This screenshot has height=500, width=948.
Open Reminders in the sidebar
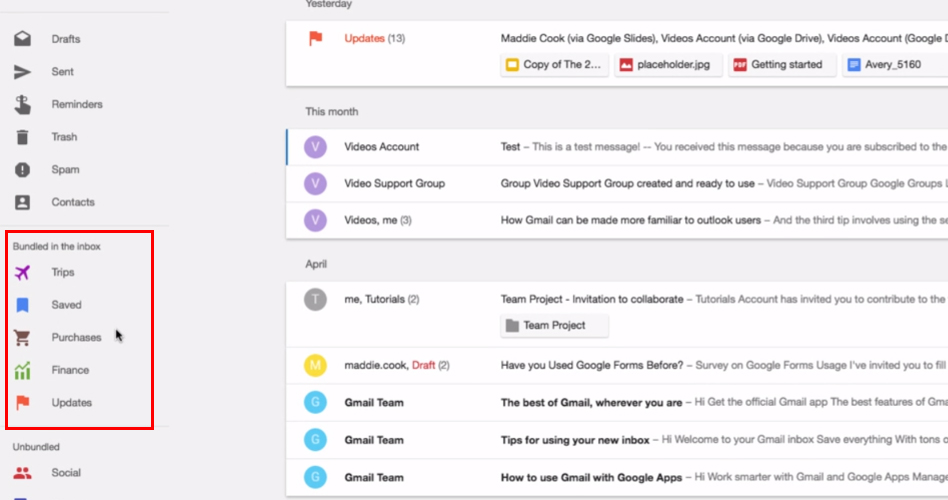click(x=77, y=104)
